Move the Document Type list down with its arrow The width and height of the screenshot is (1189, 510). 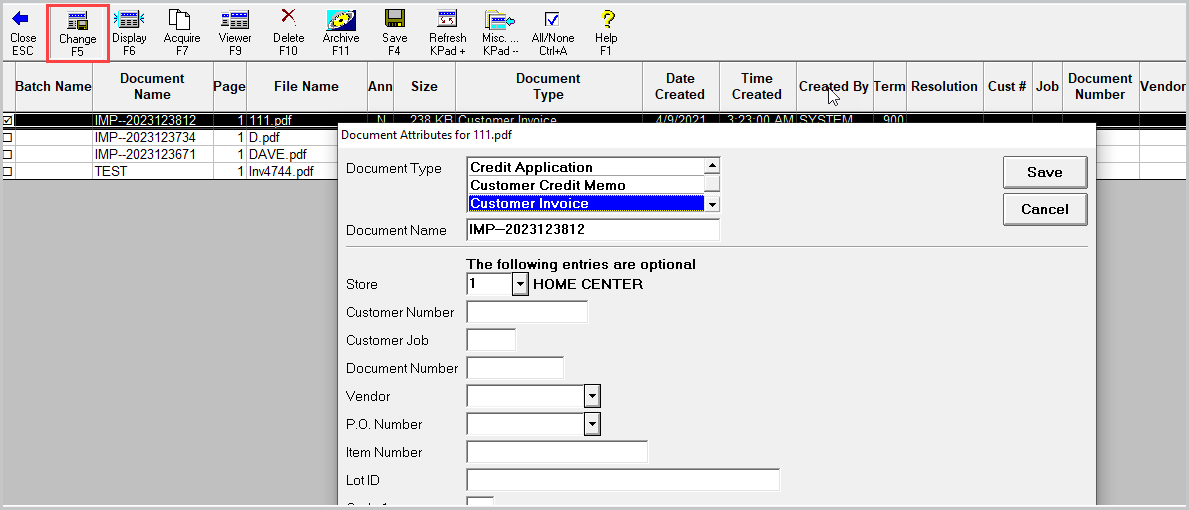point(711,203)
